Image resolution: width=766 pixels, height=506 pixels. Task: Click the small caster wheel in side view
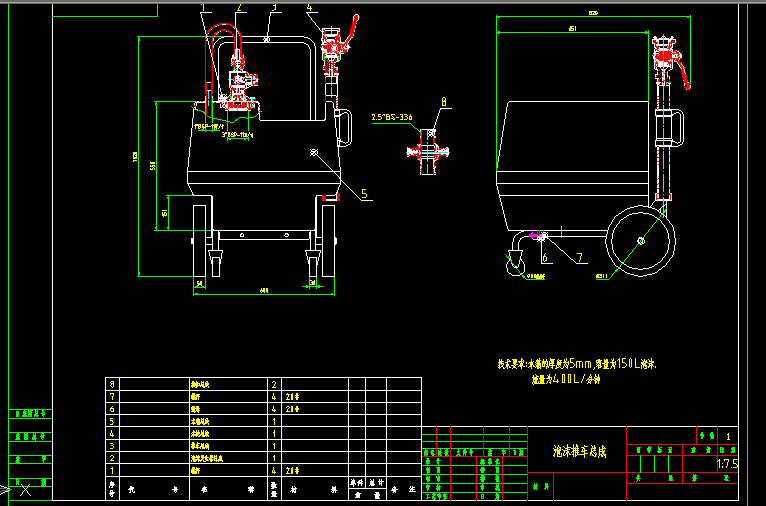point(516,266)
